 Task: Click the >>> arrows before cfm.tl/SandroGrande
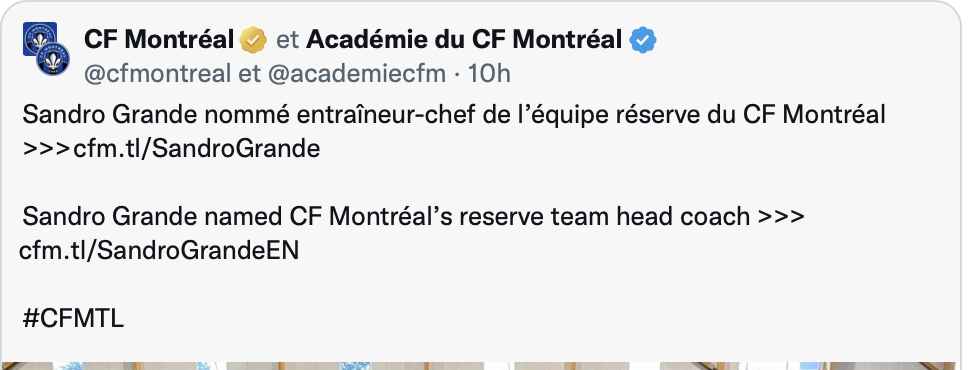click(46, 149)
